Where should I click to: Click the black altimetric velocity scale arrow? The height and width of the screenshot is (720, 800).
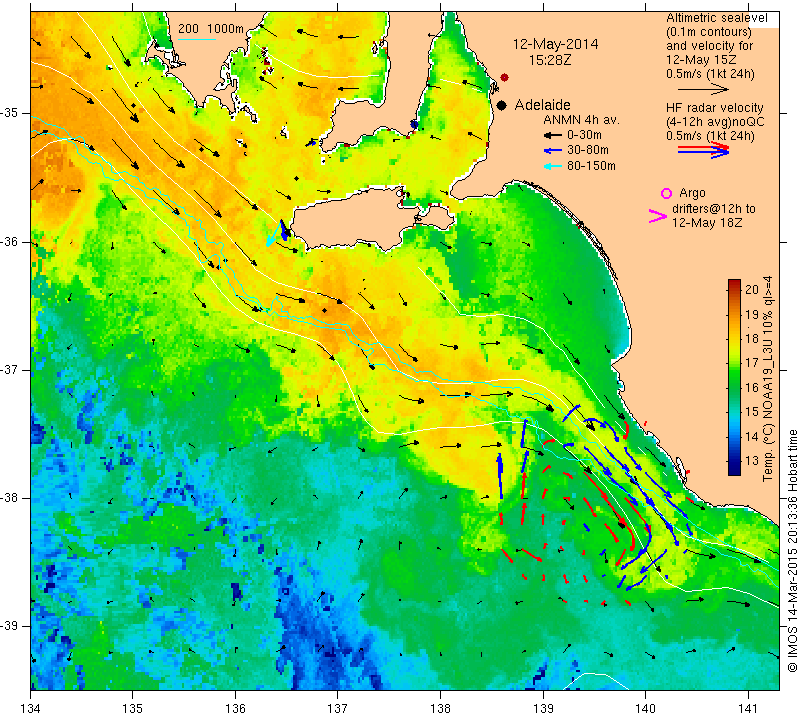click(x=704, y=89)
